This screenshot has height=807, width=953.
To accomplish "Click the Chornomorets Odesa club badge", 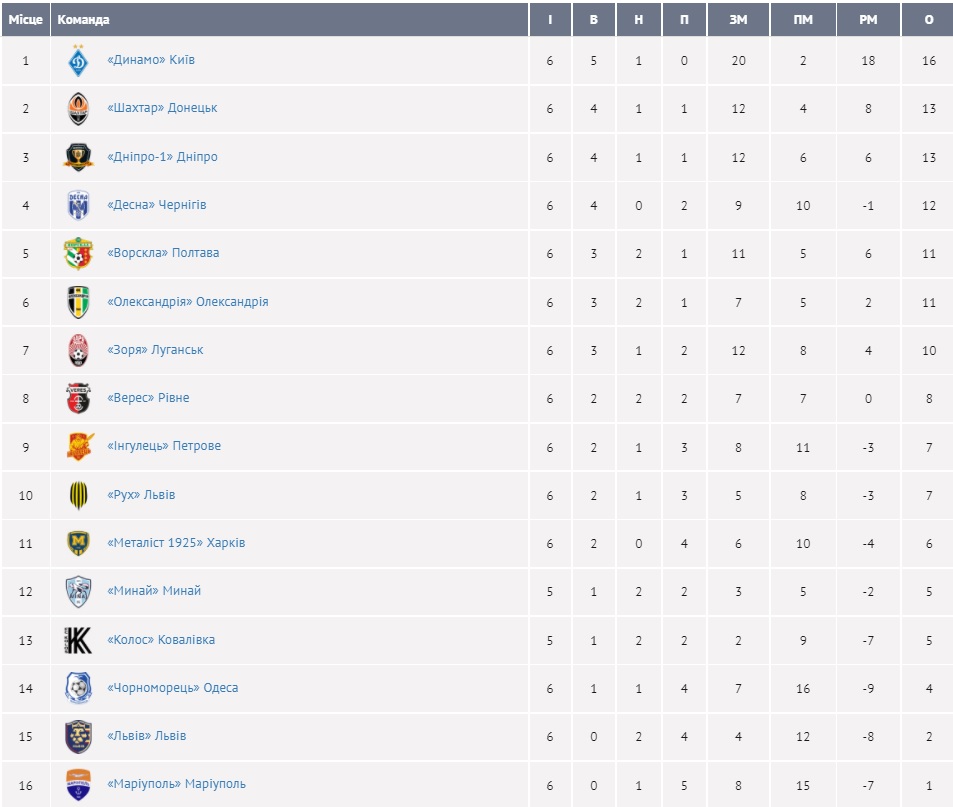I will (x=78, y=688).
